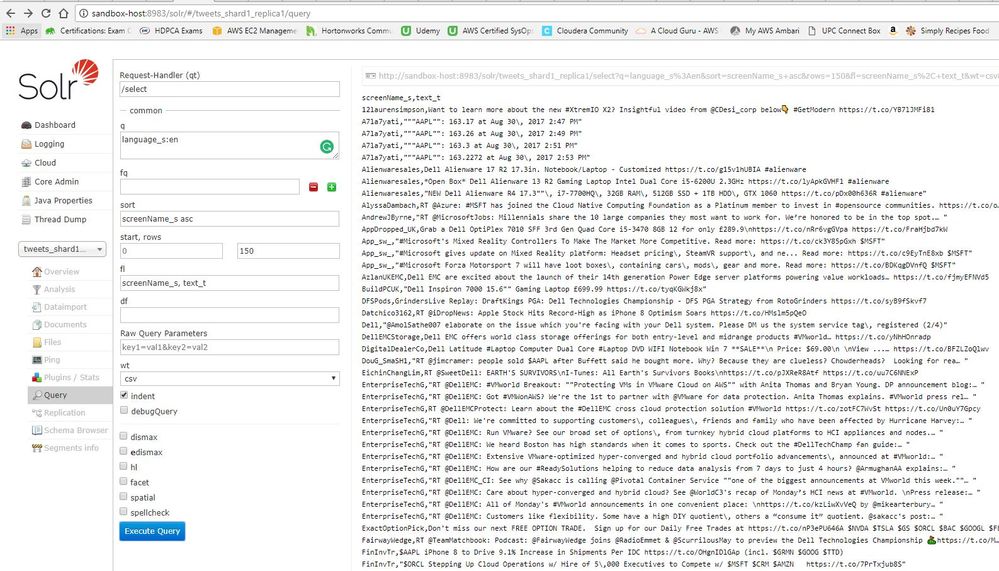Open Apps bookmarks grid icon
This screenshot has width=999, height=571.
(x=10, y=31)
